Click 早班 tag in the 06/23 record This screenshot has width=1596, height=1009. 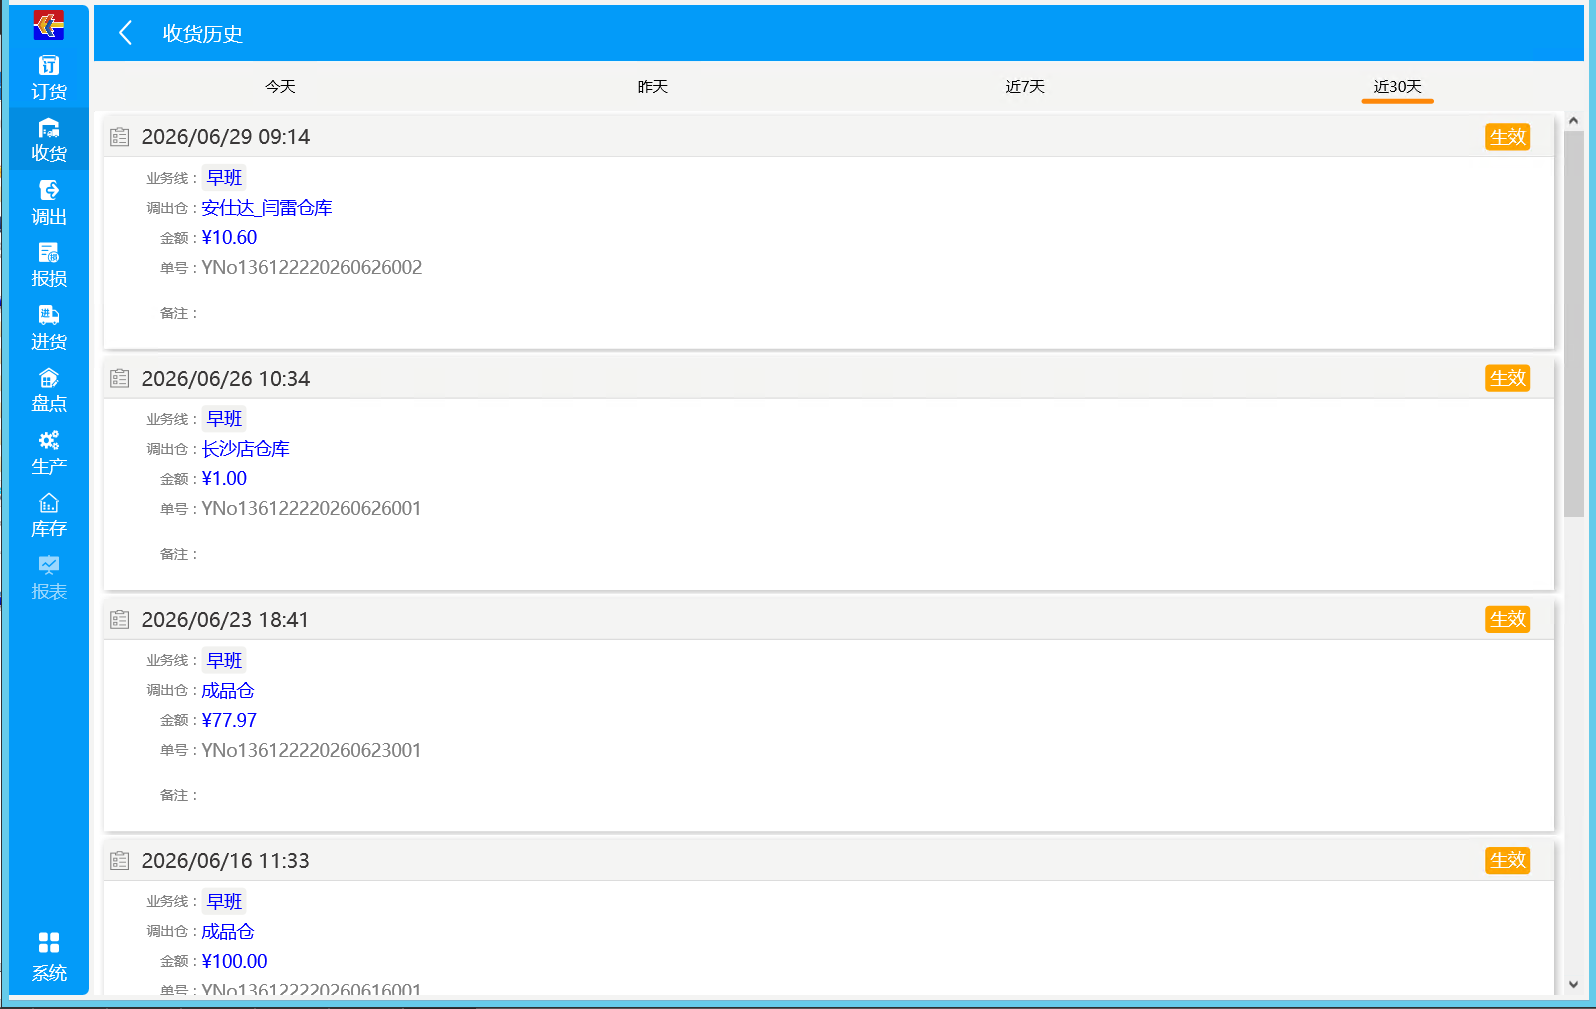224,660
